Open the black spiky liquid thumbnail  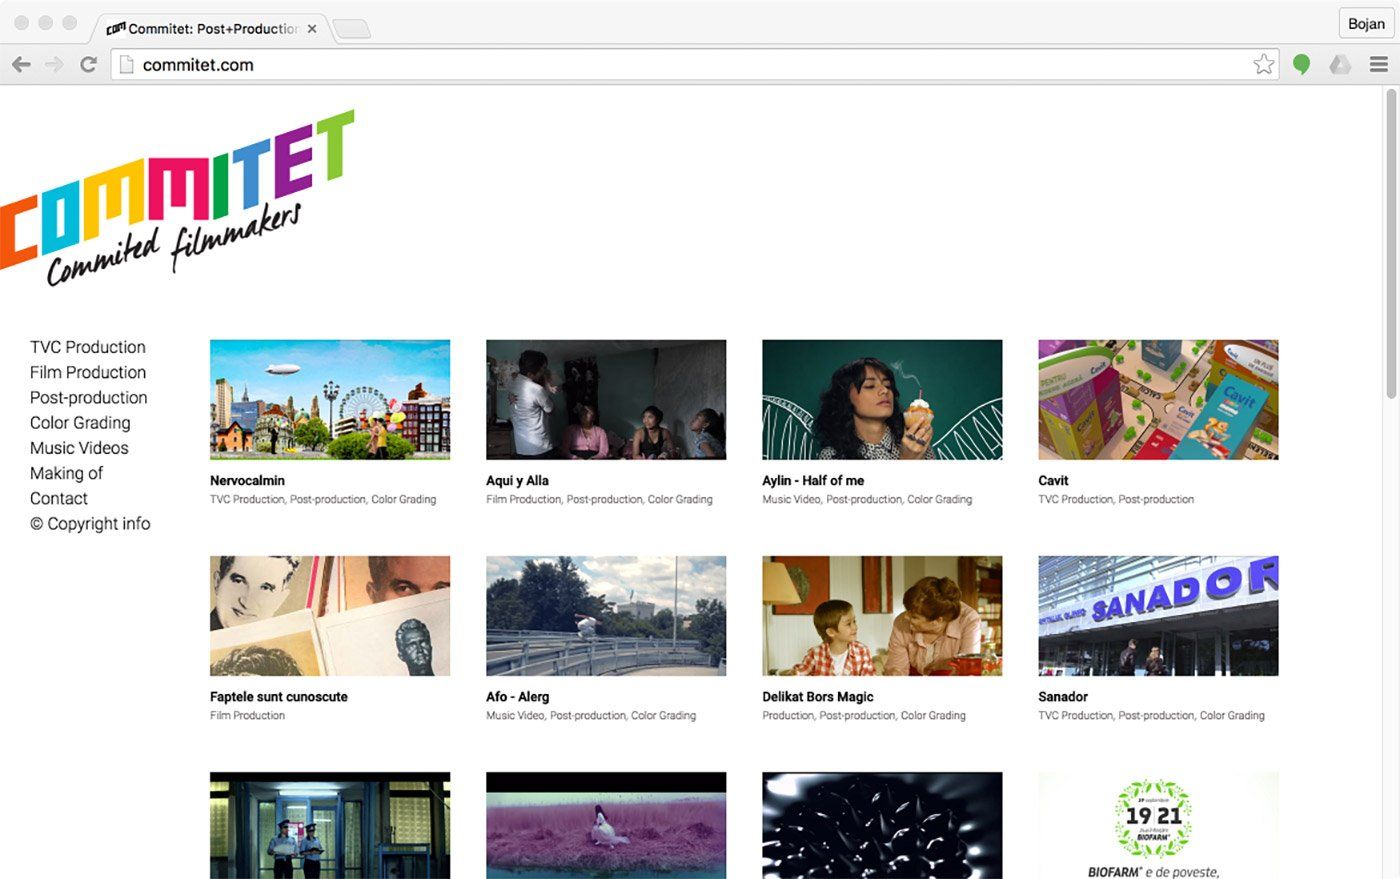point(882,825)
